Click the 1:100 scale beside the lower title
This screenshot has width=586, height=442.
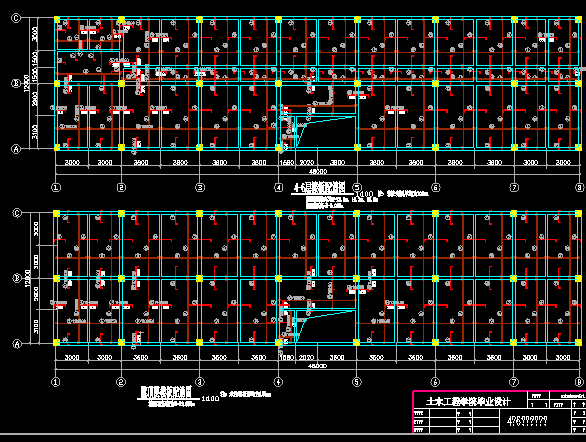[x=210, y=399]
